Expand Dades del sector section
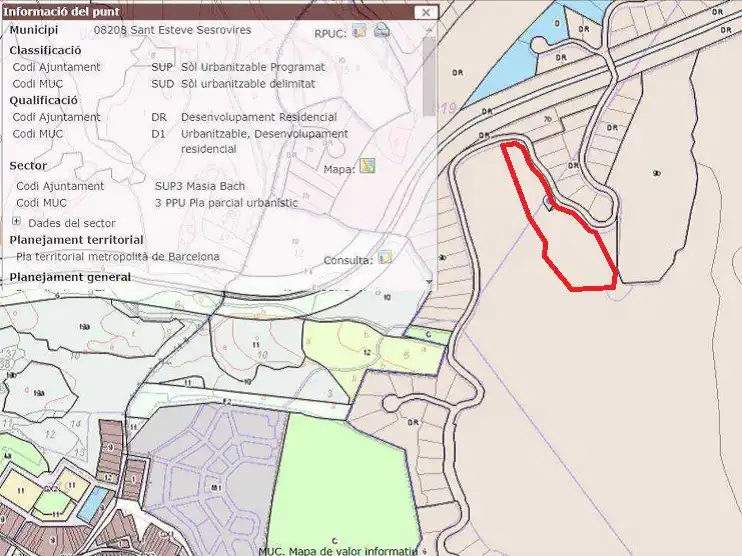Screen dimensions: 742x556 pyautogui.click(x=17, y=221)
